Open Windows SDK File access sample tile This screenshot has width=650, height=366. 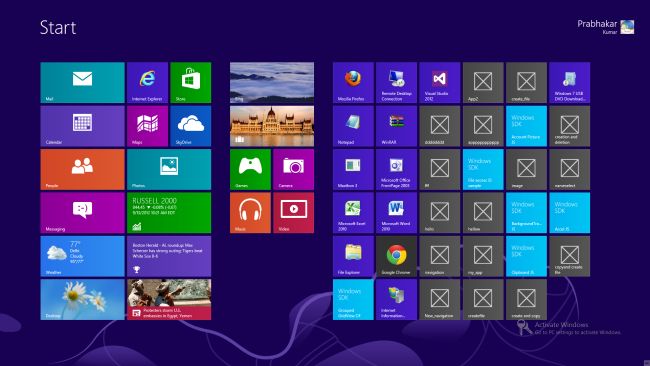(483, 170)
